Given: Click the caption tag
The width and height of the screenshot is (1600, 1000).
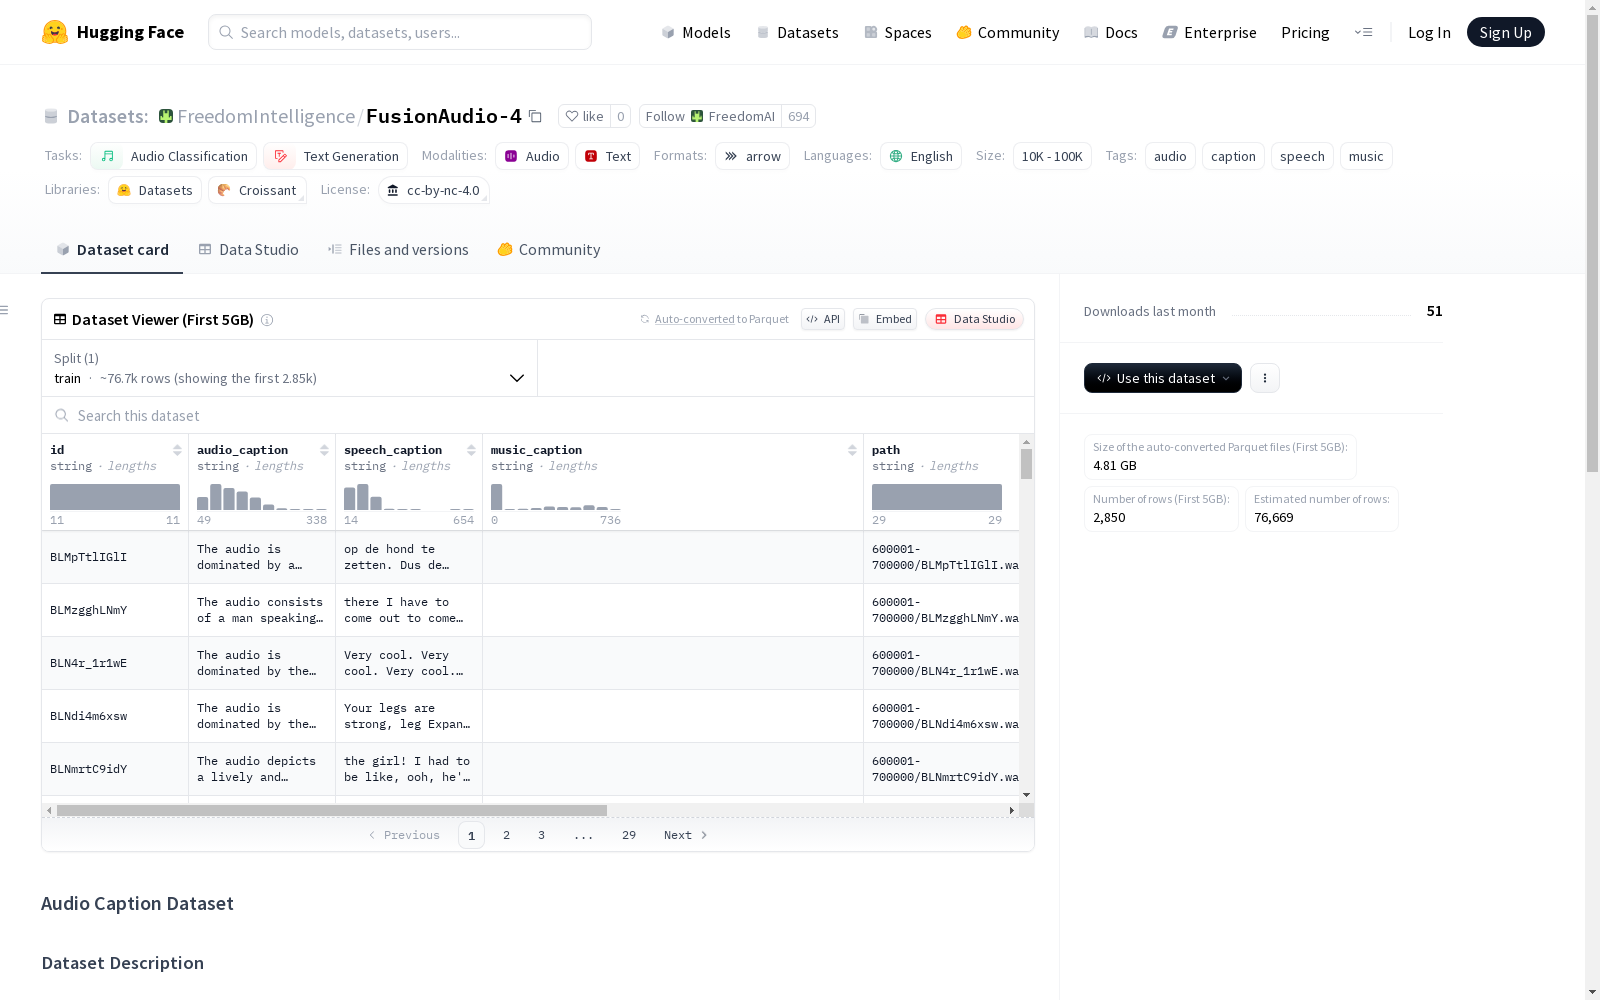Looking at the screenshot, I should (1233, 156).
